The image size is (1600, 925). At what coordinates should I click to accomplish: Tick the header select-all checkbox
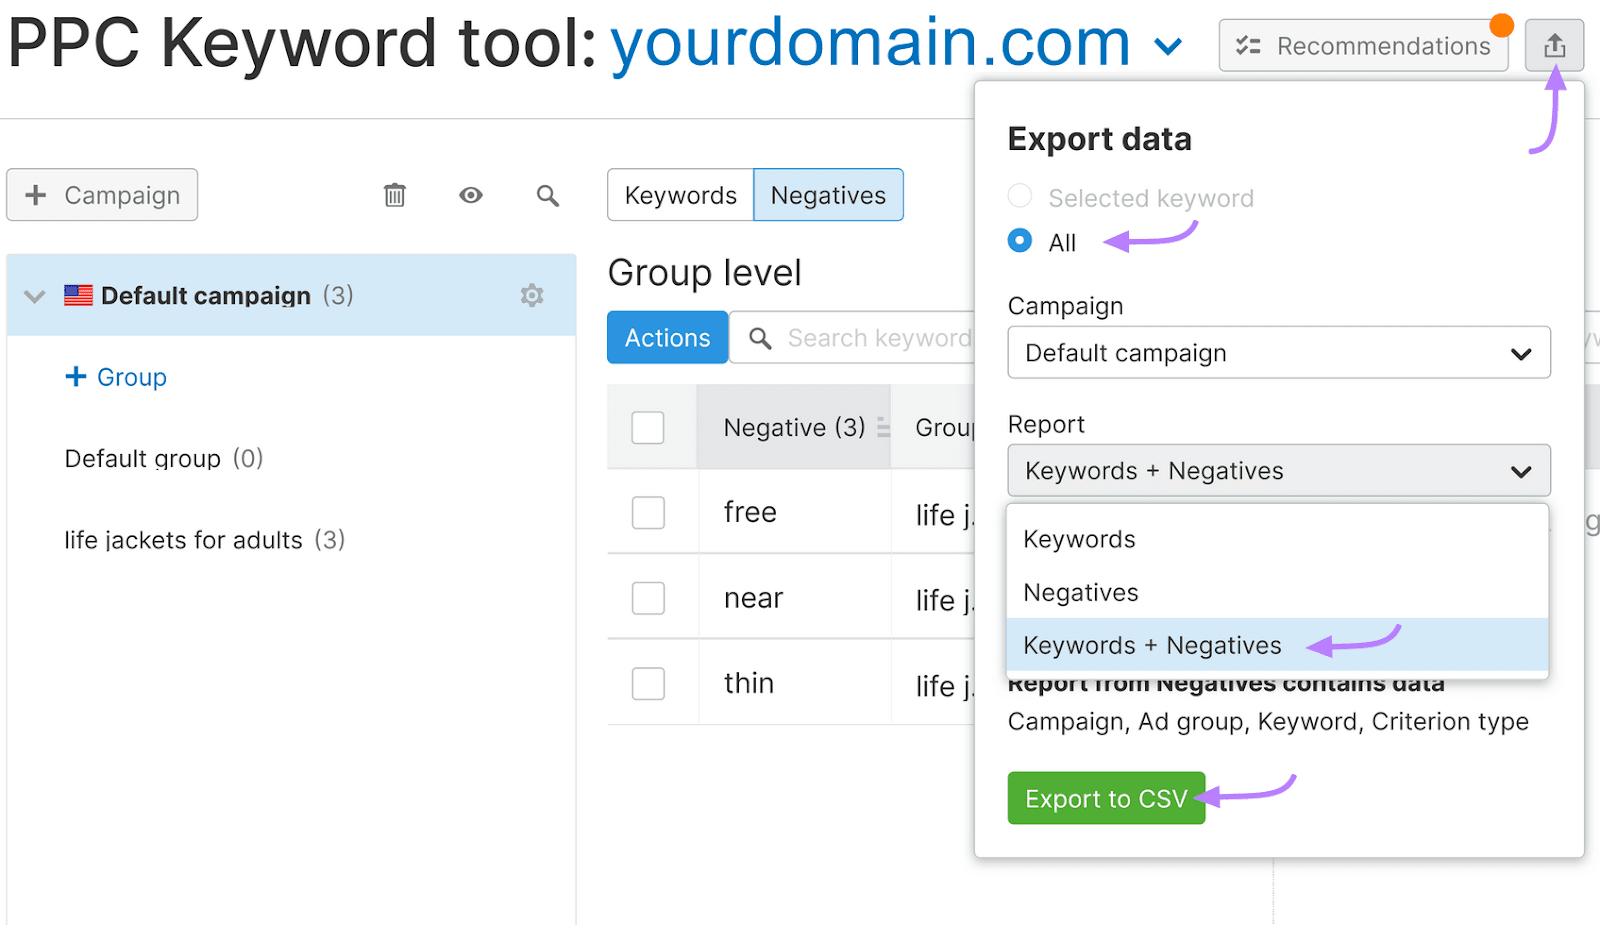click(x=648, y=427)
